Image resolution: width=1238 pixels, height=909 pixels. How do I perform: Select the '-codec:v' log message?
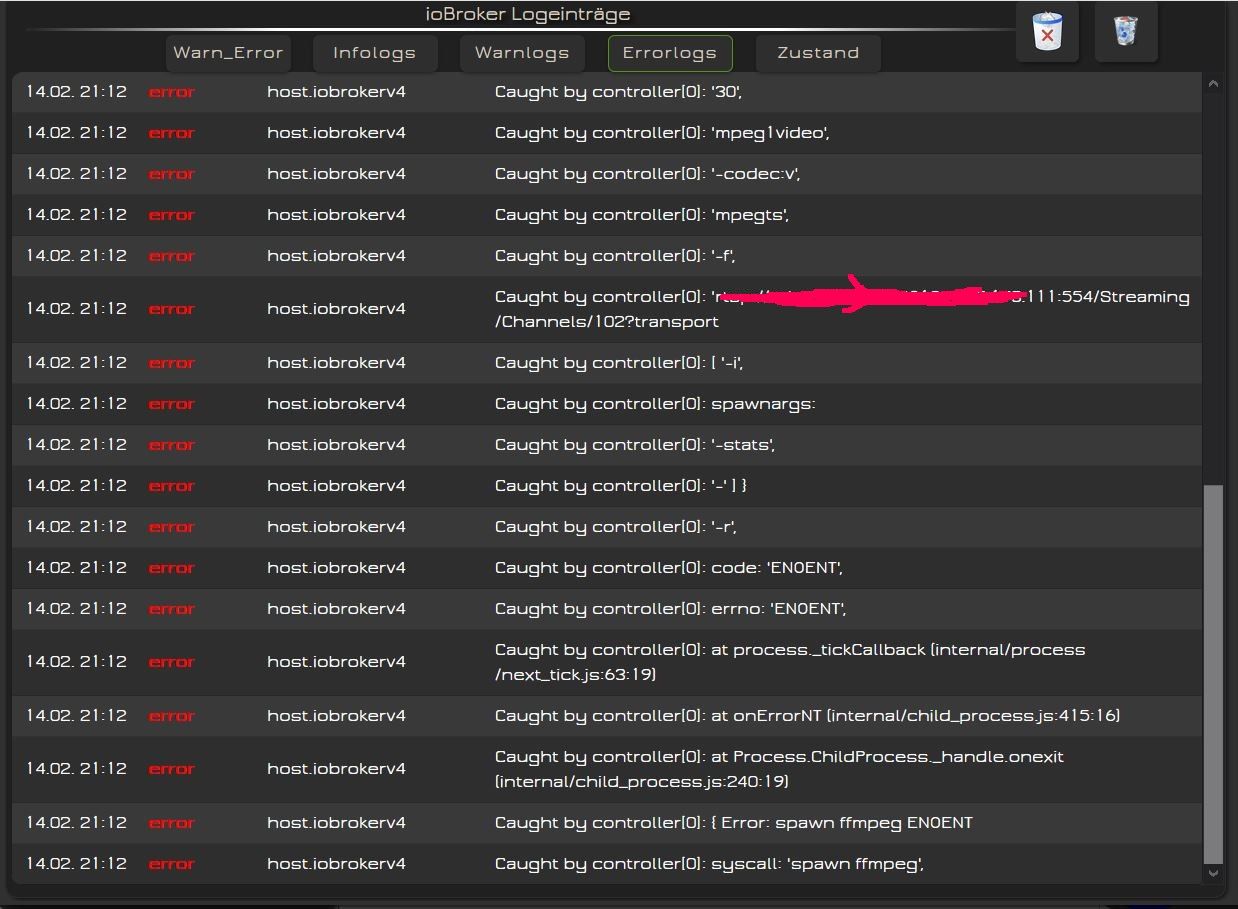(648, 174)
